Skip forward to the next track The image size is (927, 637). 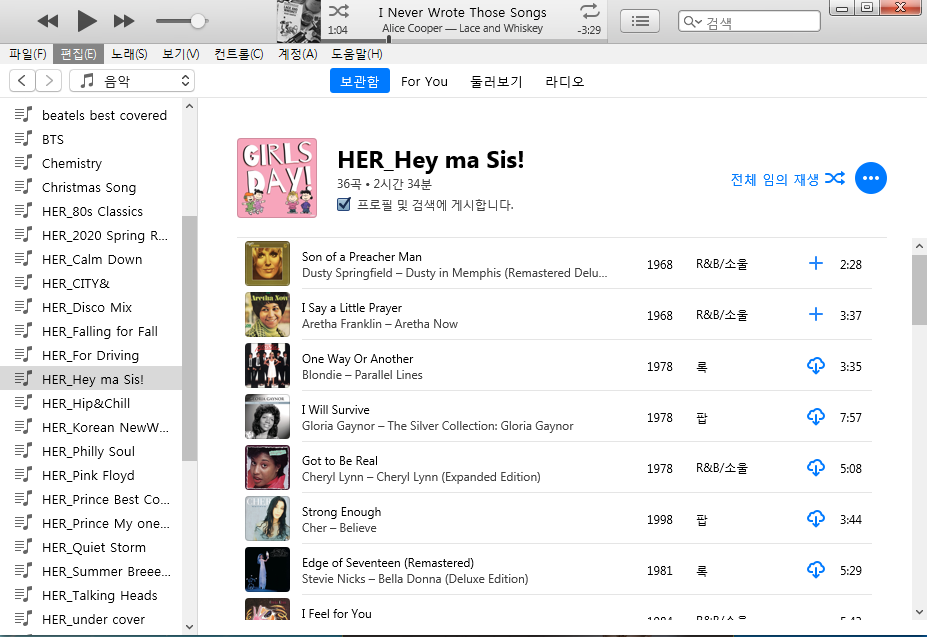[x=124, y=21]
